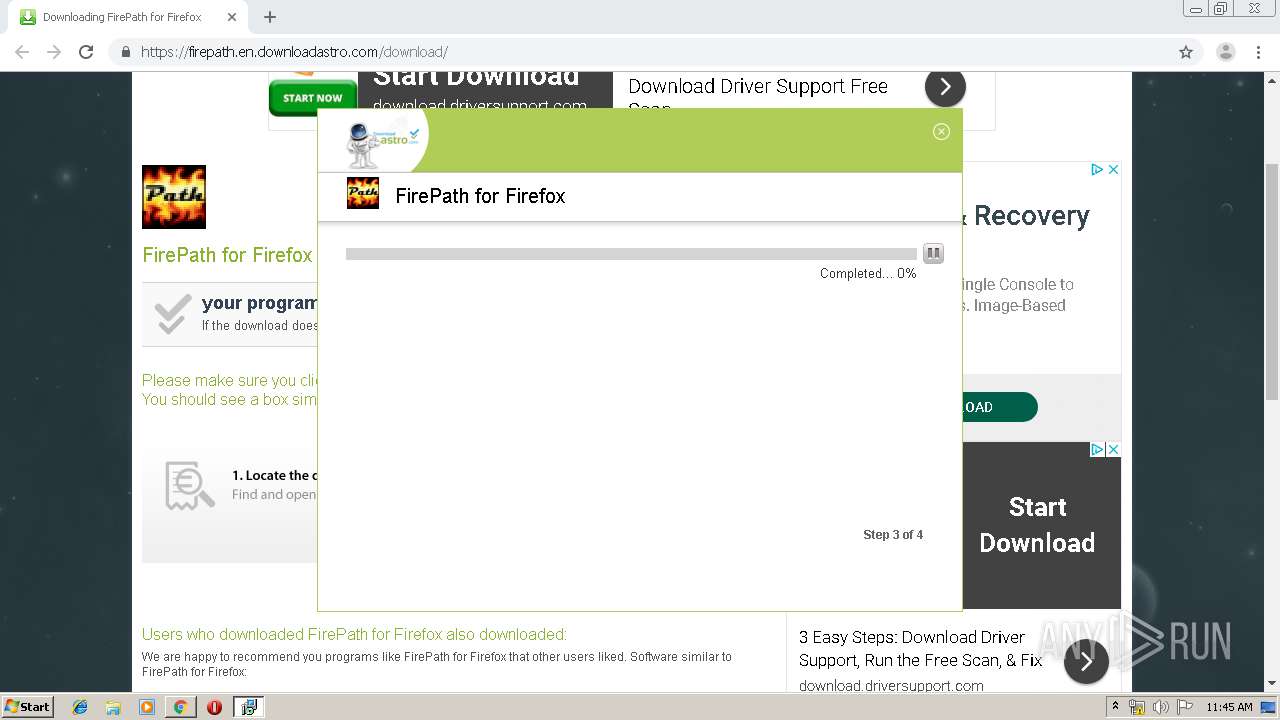Switch to Chrome taskbar button
This screenshot has height=720, width=1280.
(180, 707)
